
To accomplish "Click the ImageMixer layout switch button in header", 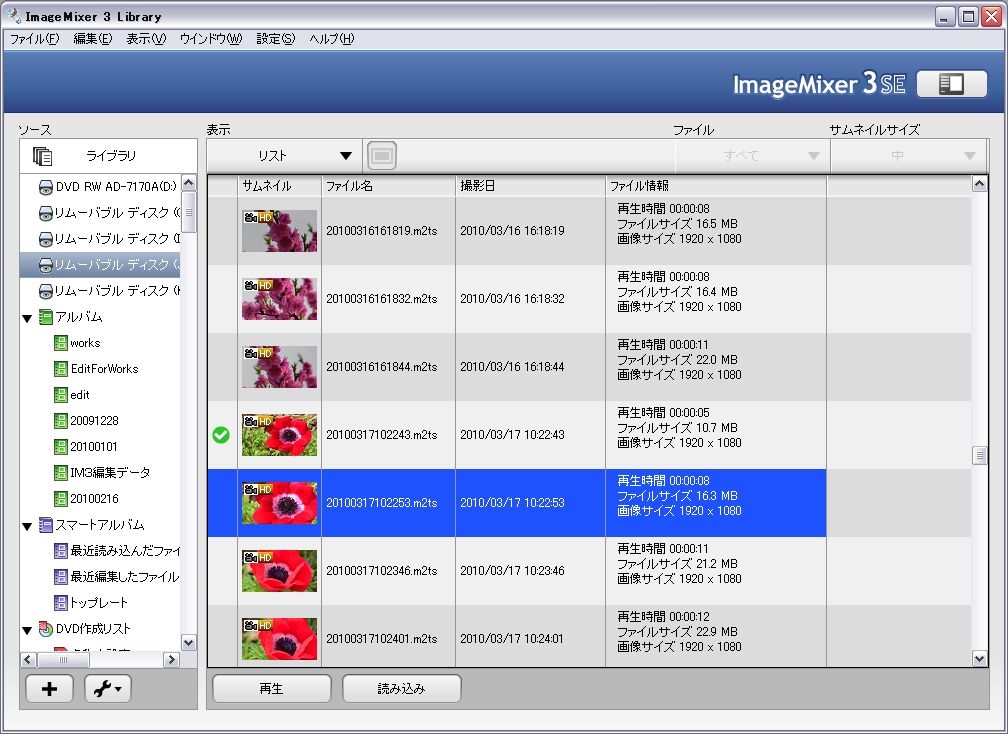I will pos(951,84).
